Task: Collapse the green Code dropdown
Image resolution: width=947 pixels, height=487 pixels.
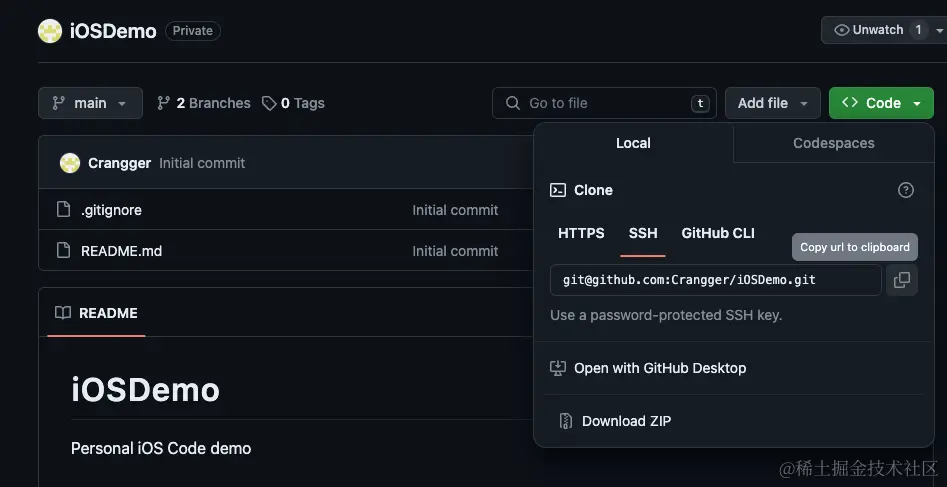Action: pos(881,103)
